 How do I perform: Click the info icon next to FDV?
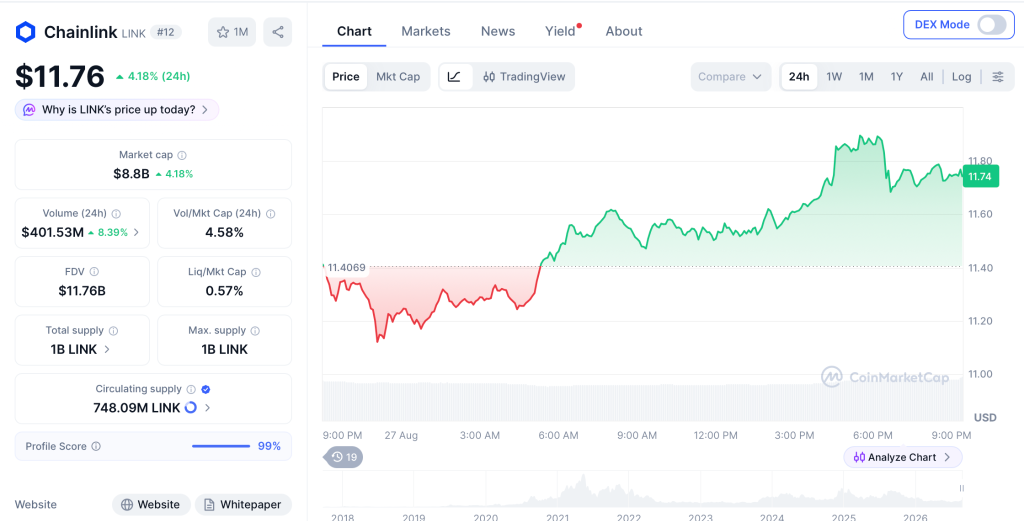(94, 272)
